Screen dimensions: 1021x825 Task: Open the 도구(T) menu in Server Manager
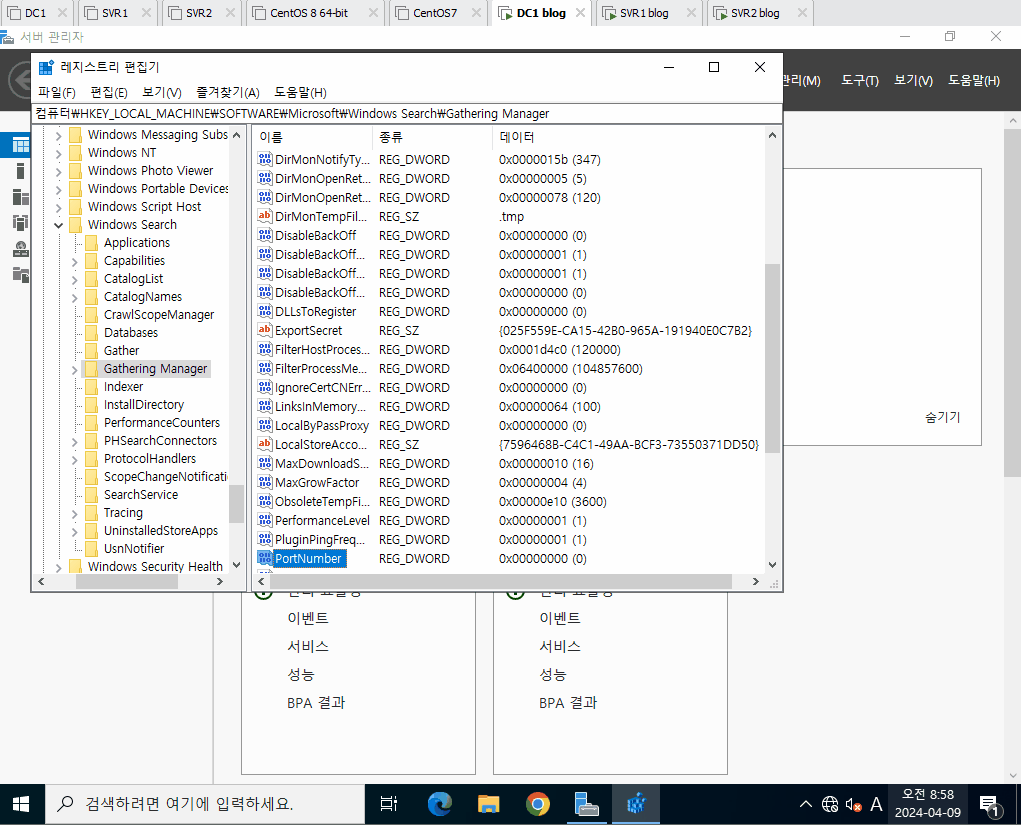click(x=860, y=81)
